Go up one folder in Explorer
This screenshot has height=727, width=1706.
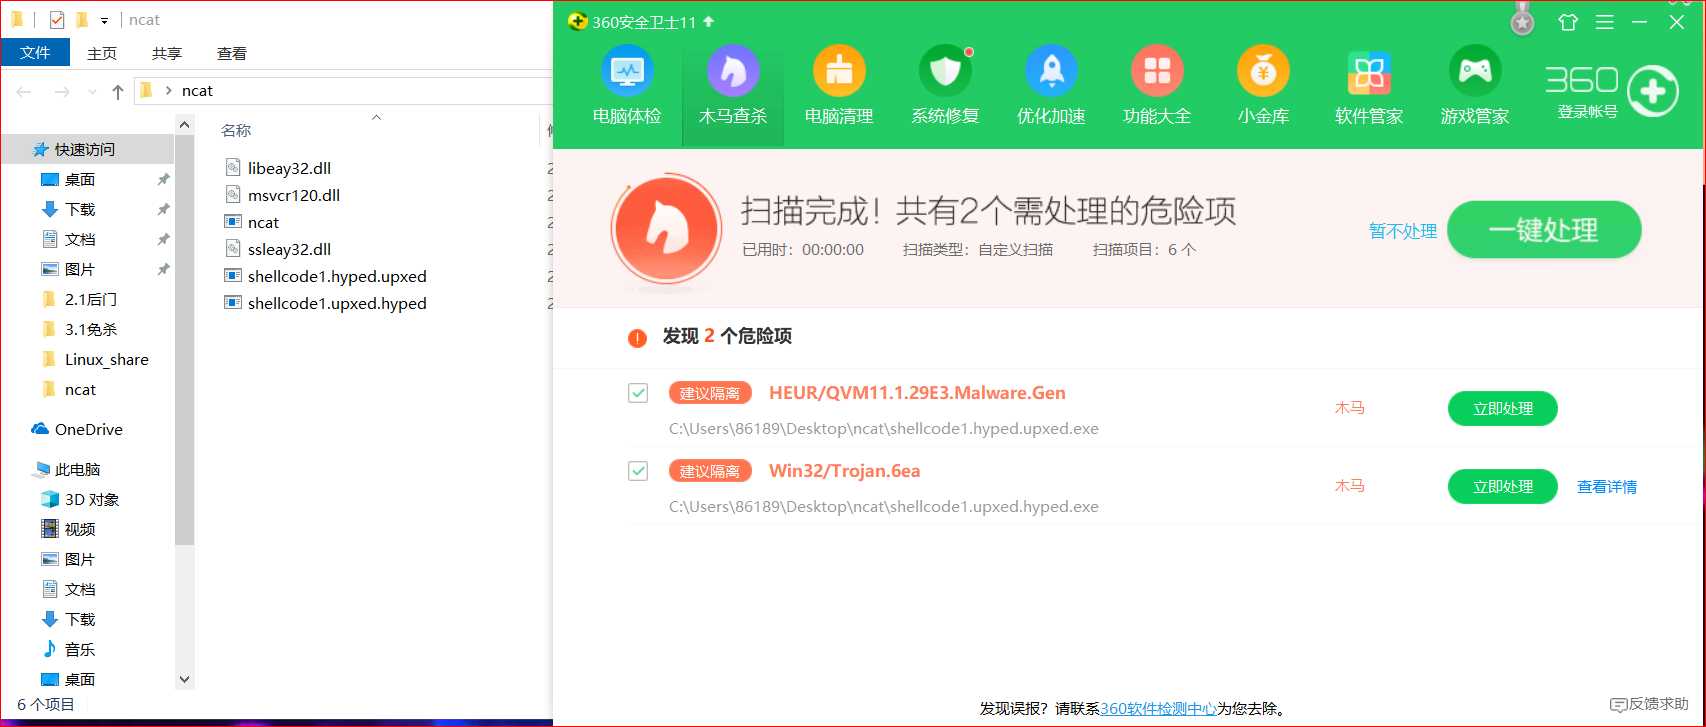pos(118,91)
